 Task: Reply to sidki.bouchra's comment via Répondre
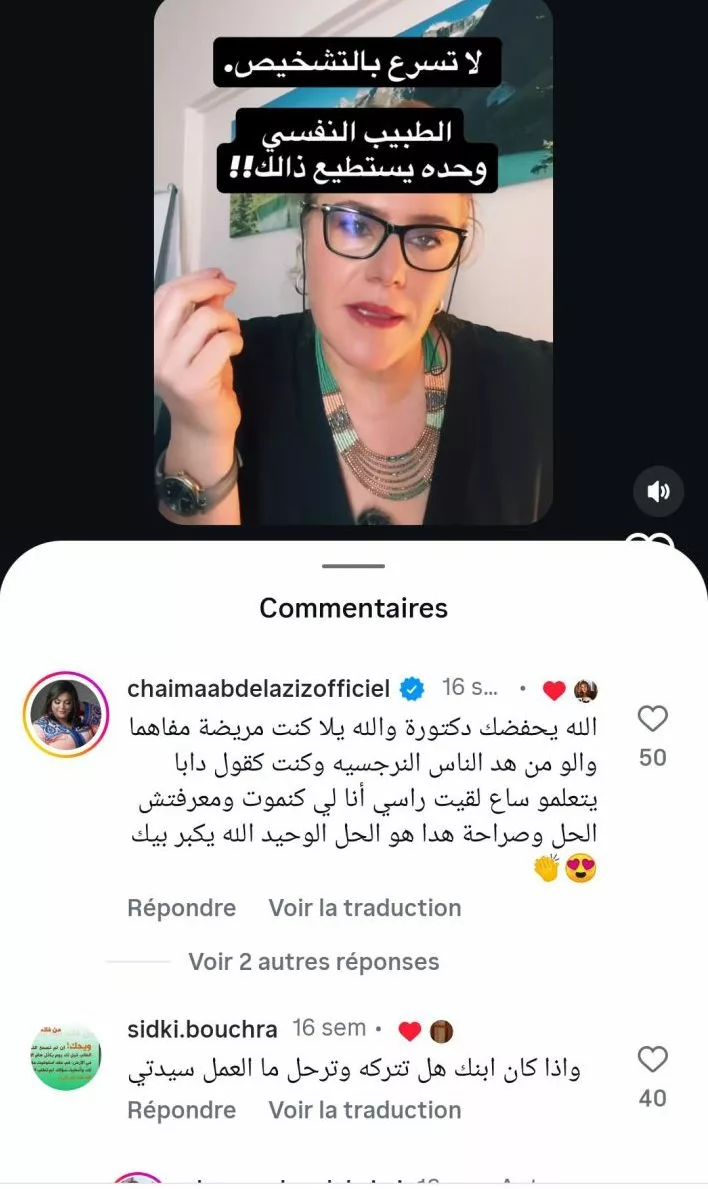(181, 1110)
